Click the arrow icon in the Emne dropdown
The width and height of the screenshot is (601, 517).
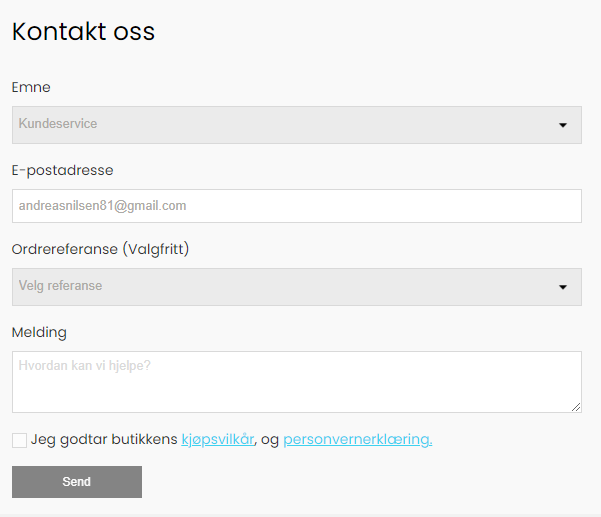[563, 125]
